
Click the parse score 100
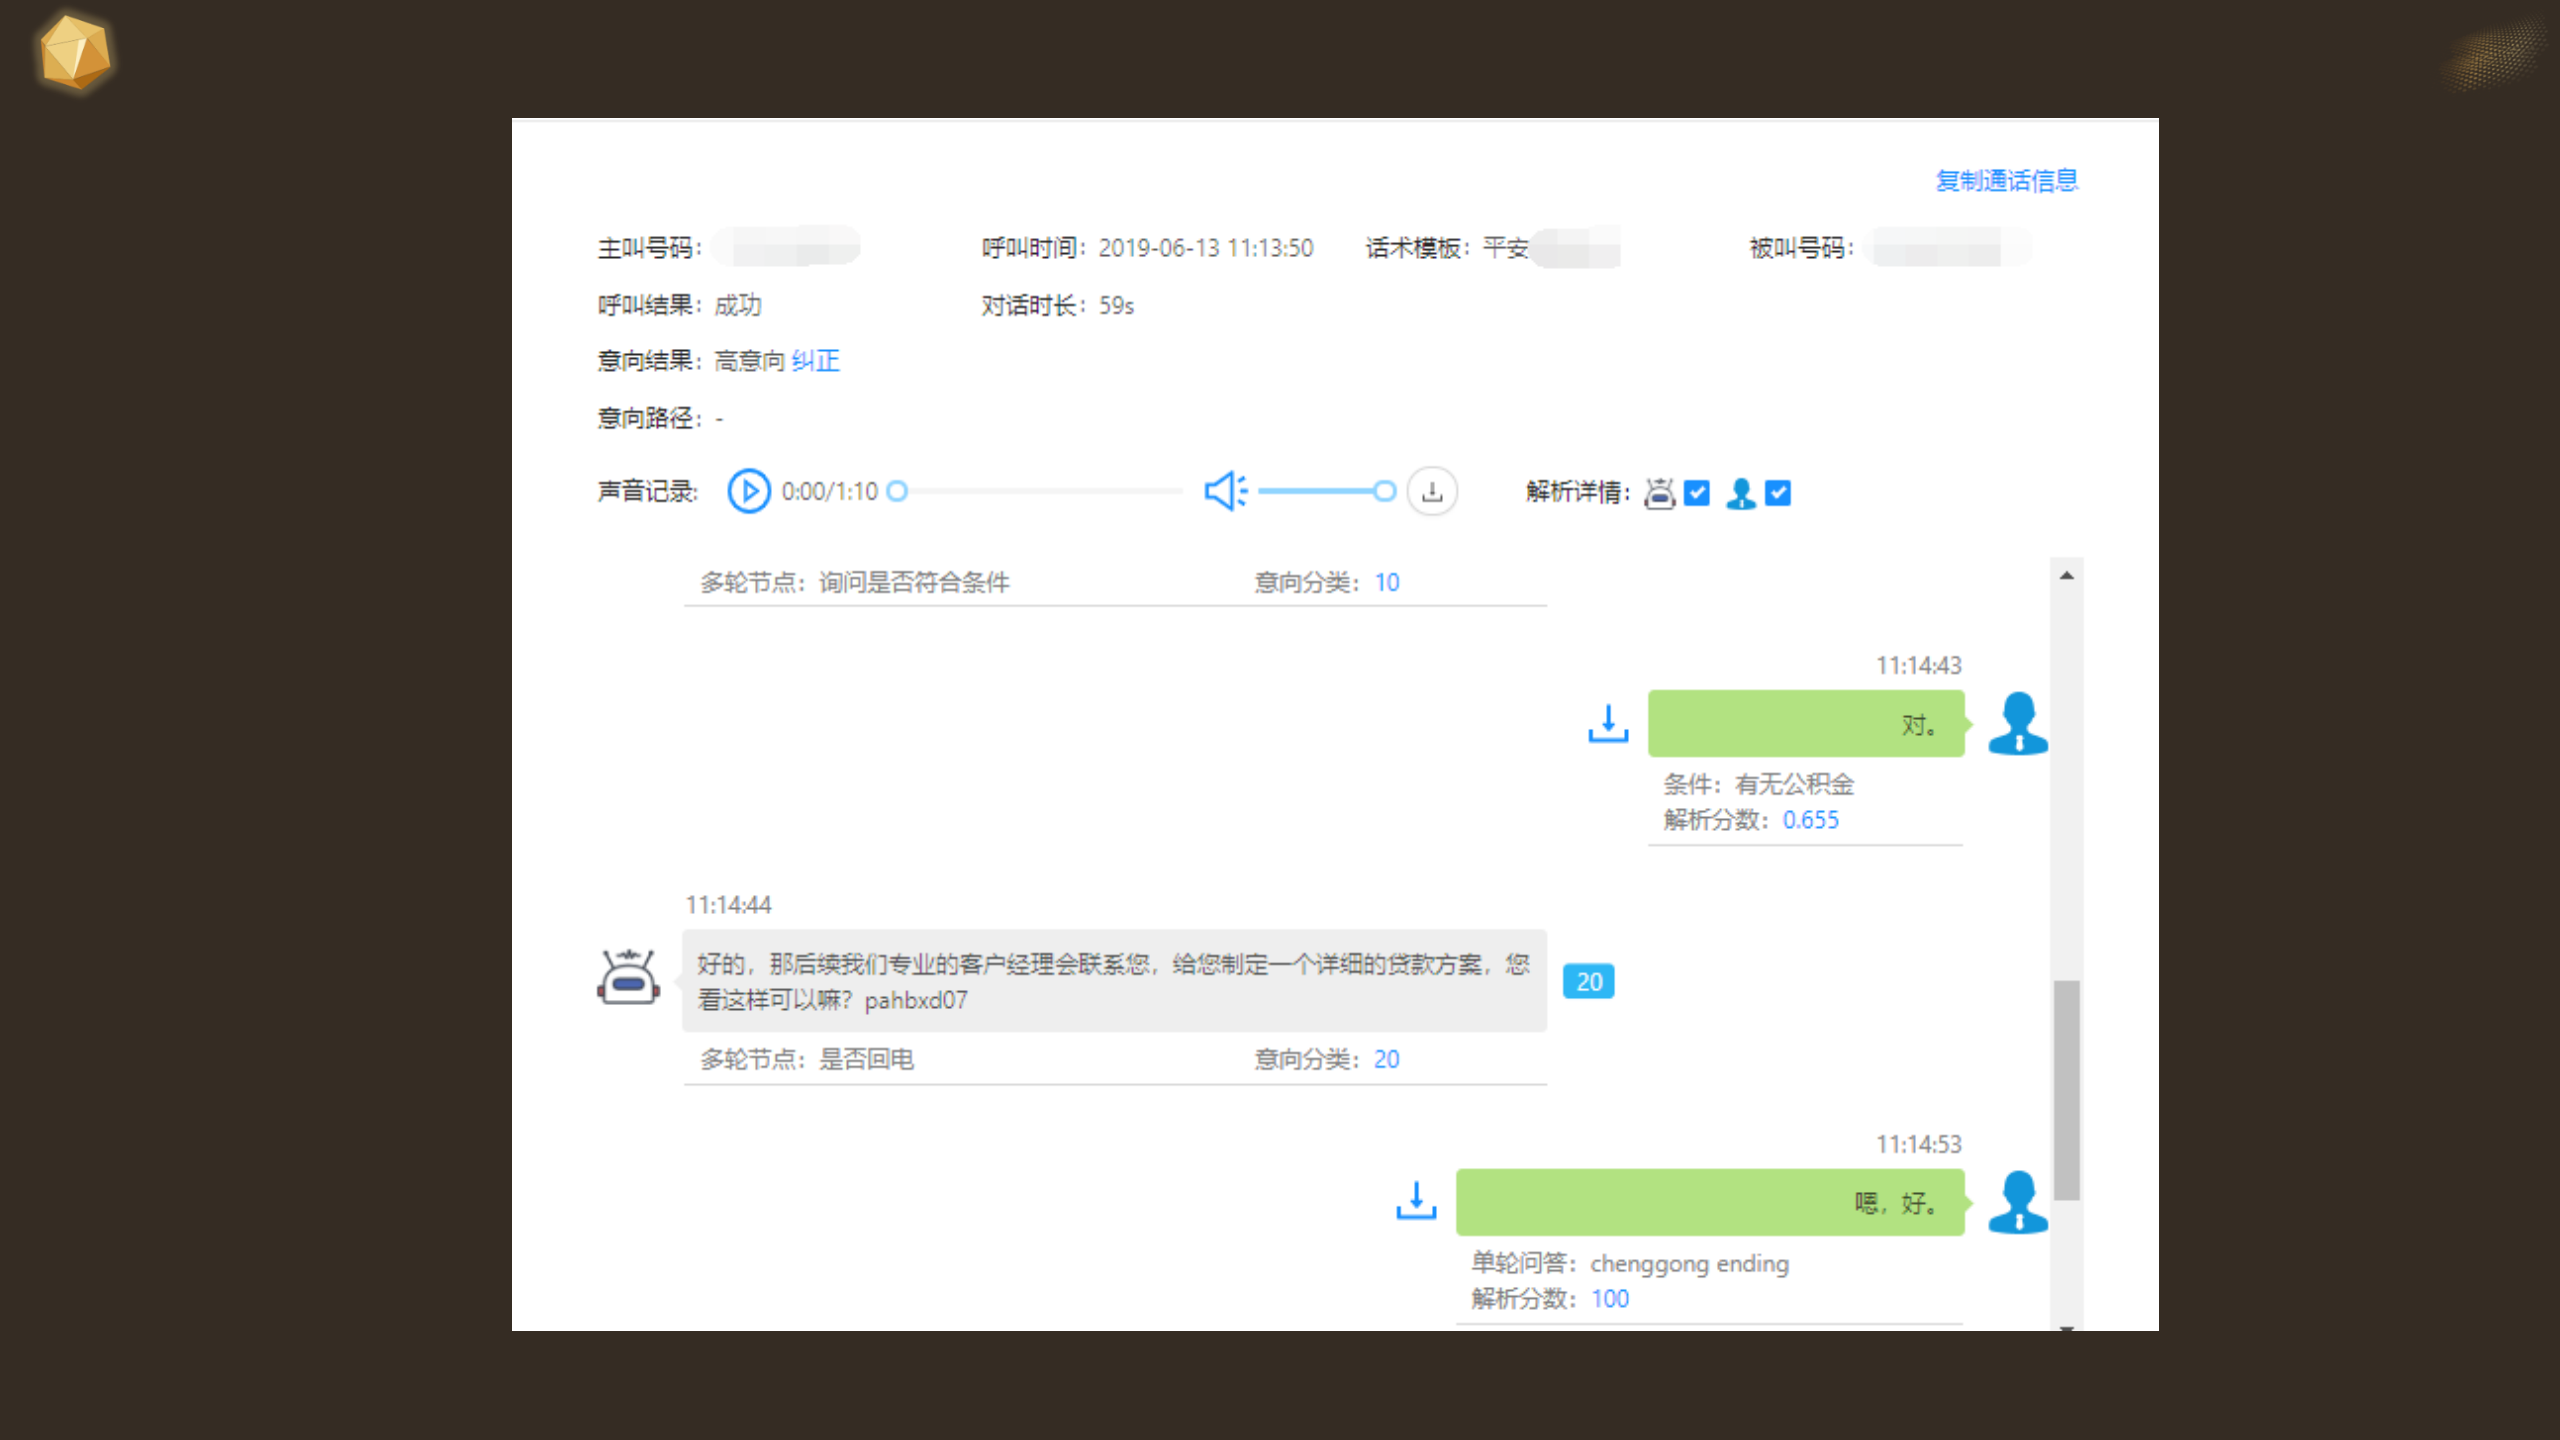[x=1610, y=1298]
